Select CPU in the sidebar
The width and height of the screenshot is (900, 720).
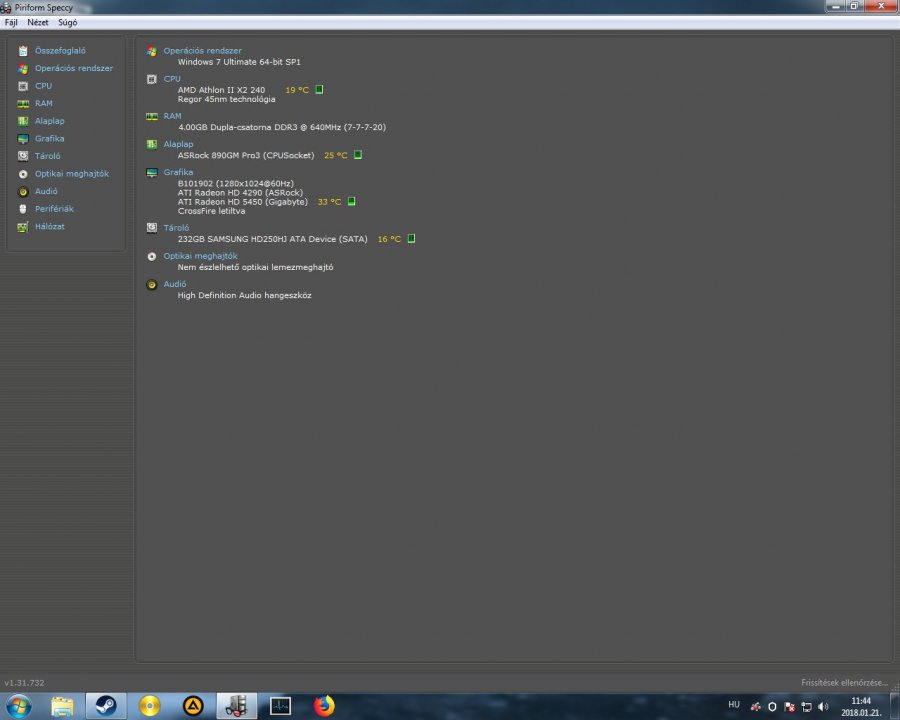[x=44, y=86]
